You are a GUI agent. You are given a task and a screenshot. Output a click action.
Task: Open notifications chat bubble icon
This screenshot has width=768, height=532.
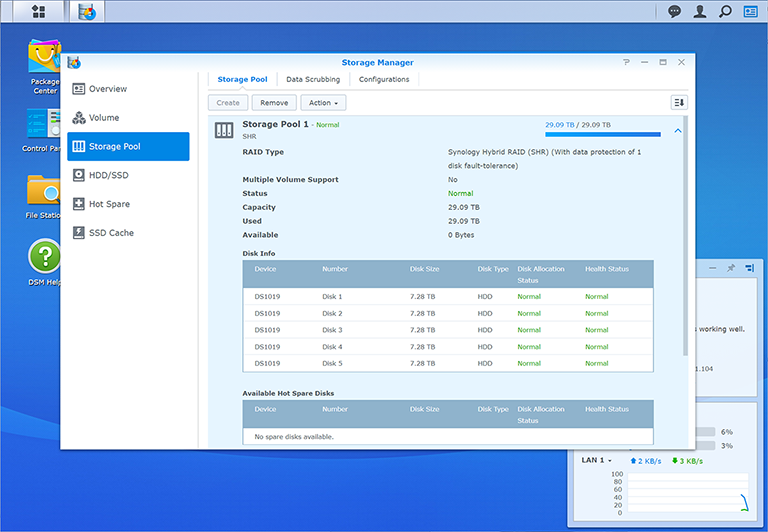[x=674, y=11]
